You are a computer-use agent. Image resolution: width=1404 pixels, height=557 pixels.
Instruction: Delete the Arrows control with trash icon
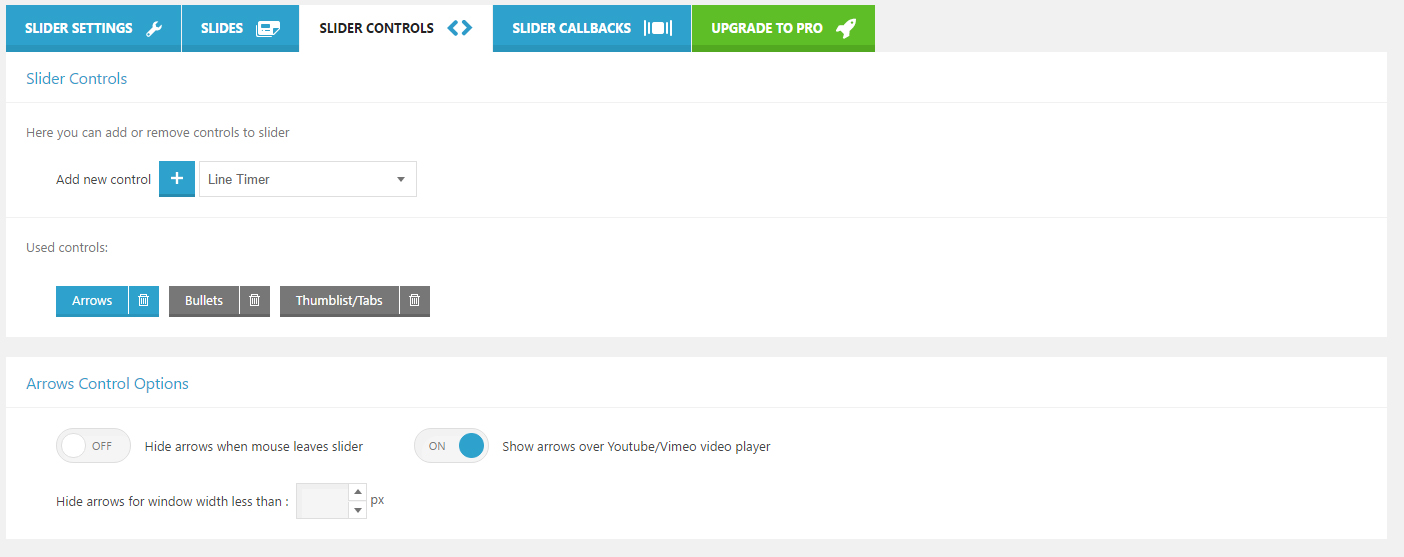[x=144, y=300]
